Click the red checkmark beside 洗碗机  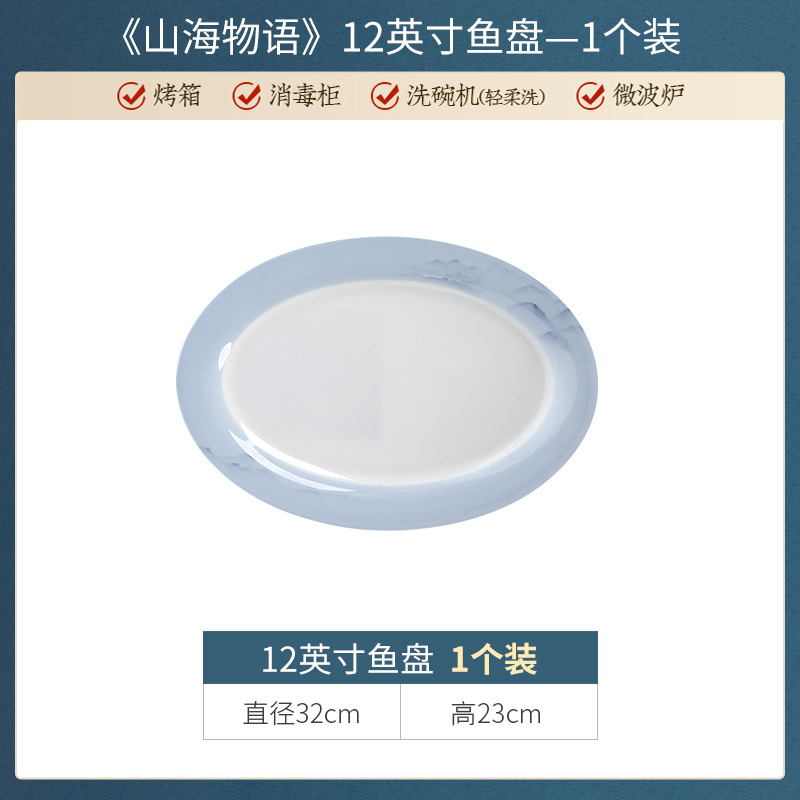(x=385, y=95)
